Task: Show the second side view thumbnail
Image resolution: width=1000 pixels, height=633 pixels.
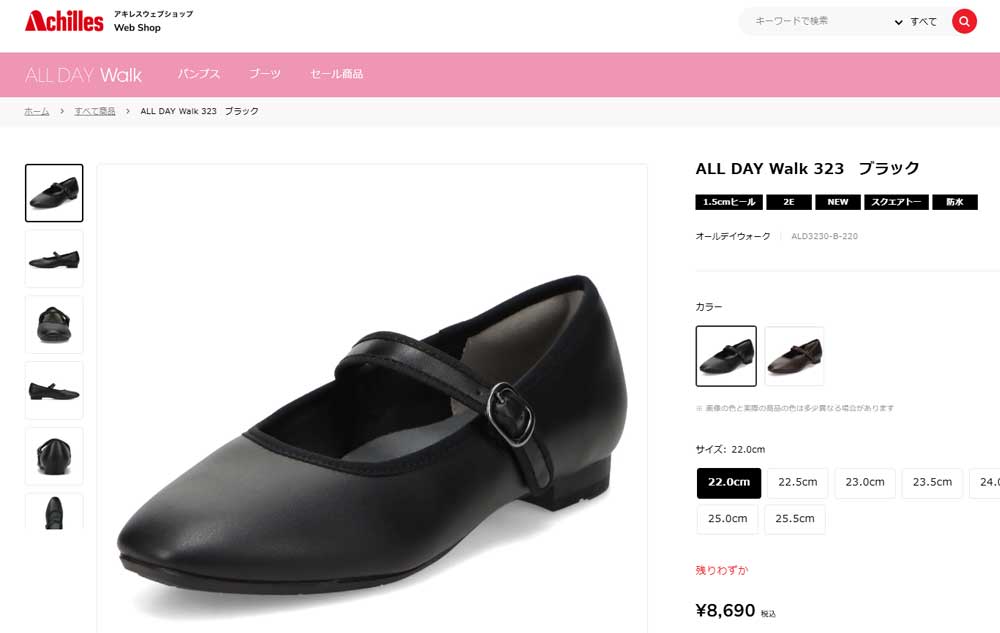Action: pyautogui.click(x=54, y=259)
